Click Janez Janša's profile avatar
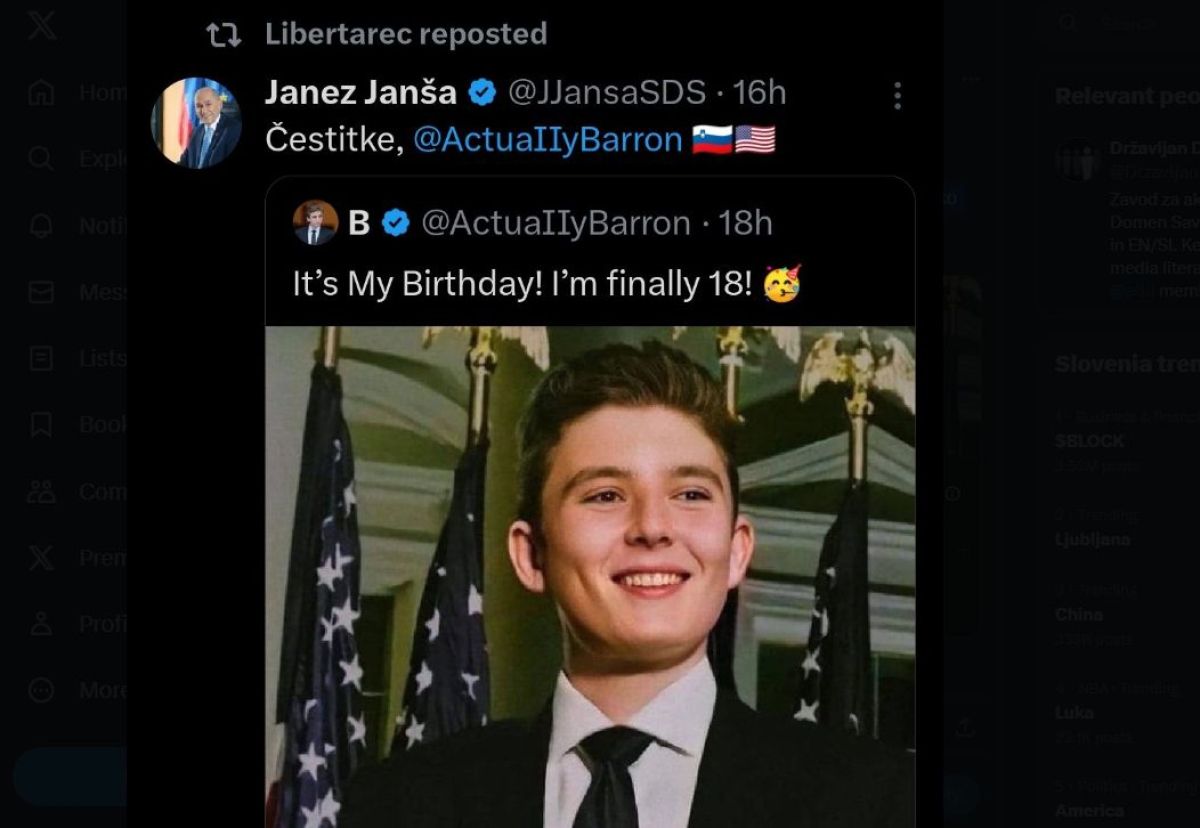The image size is (1200, 828). pos(196,122)
